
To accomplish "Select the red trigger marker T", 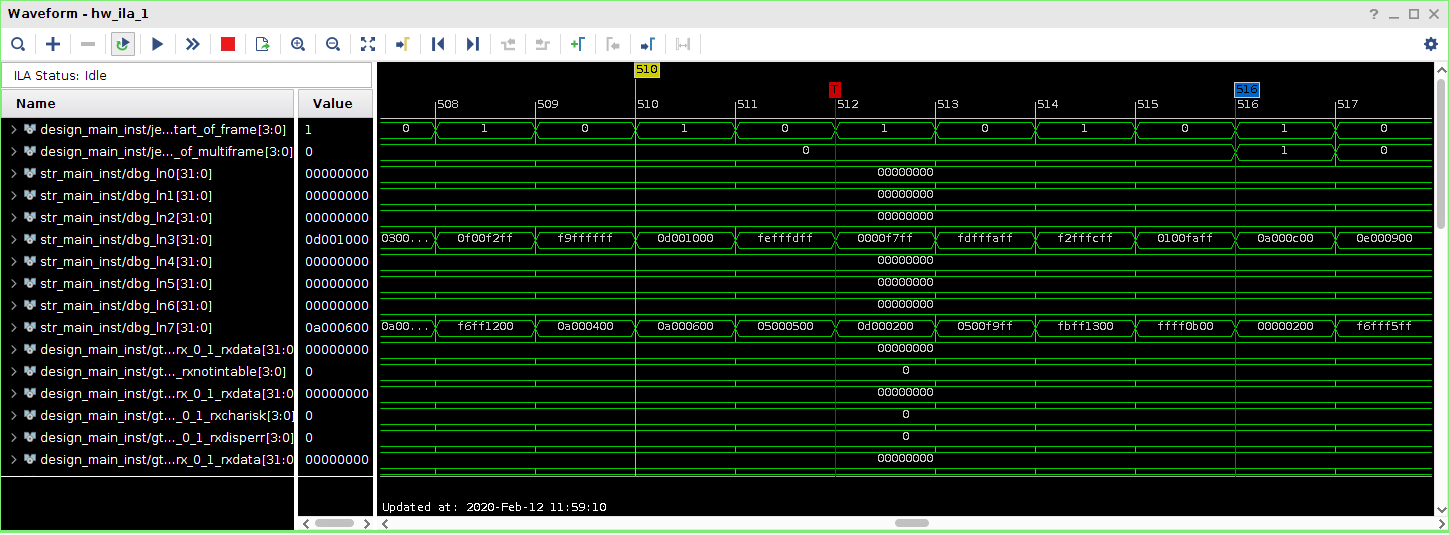I will (835, 90).
